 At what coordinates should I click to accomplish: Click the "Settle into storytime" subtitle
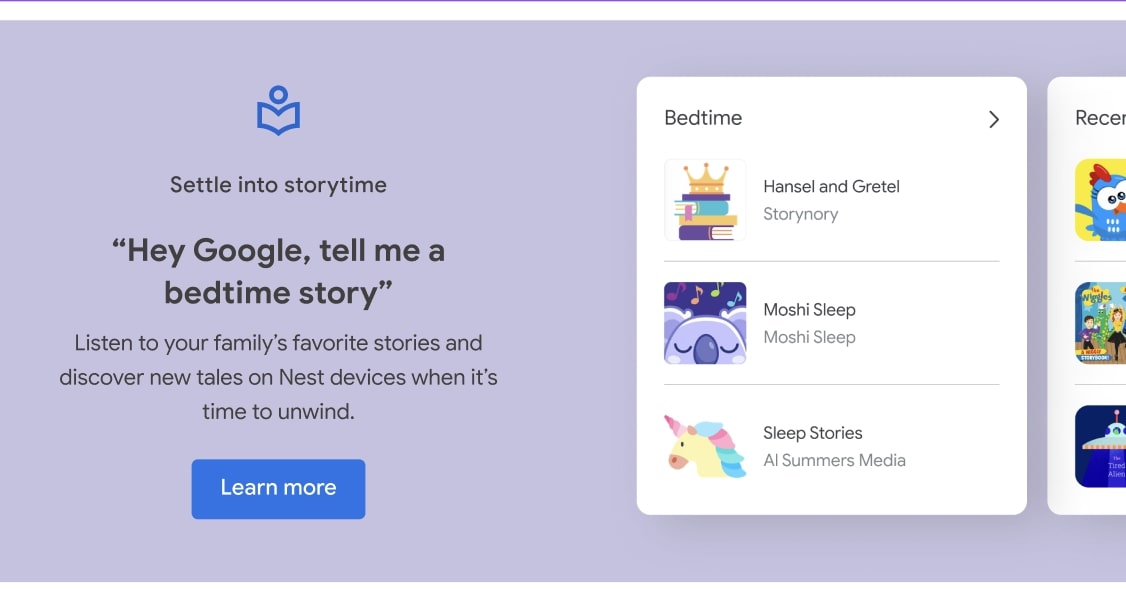click(278, 184)
